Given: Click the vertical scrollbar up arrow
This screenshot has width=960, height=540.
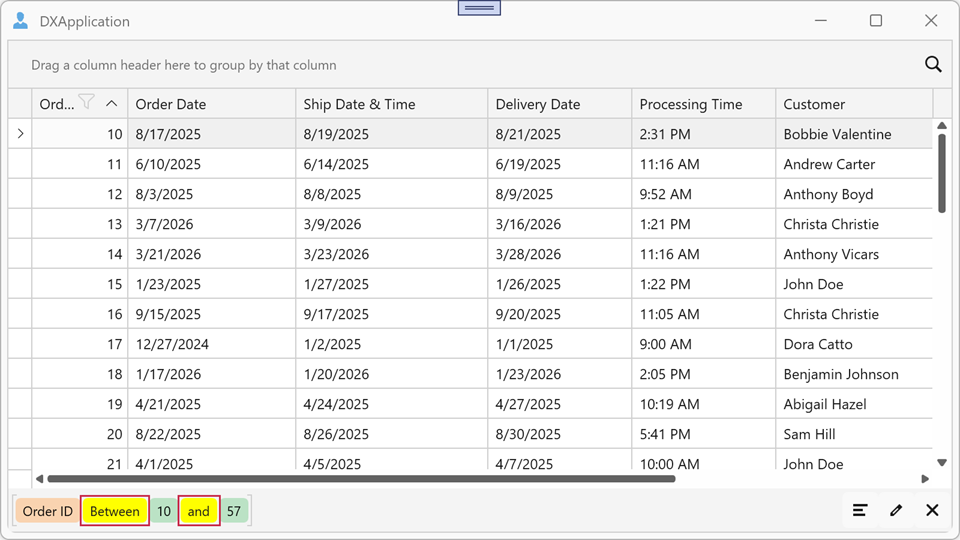Looking at the screenshot, I should 942,126.
